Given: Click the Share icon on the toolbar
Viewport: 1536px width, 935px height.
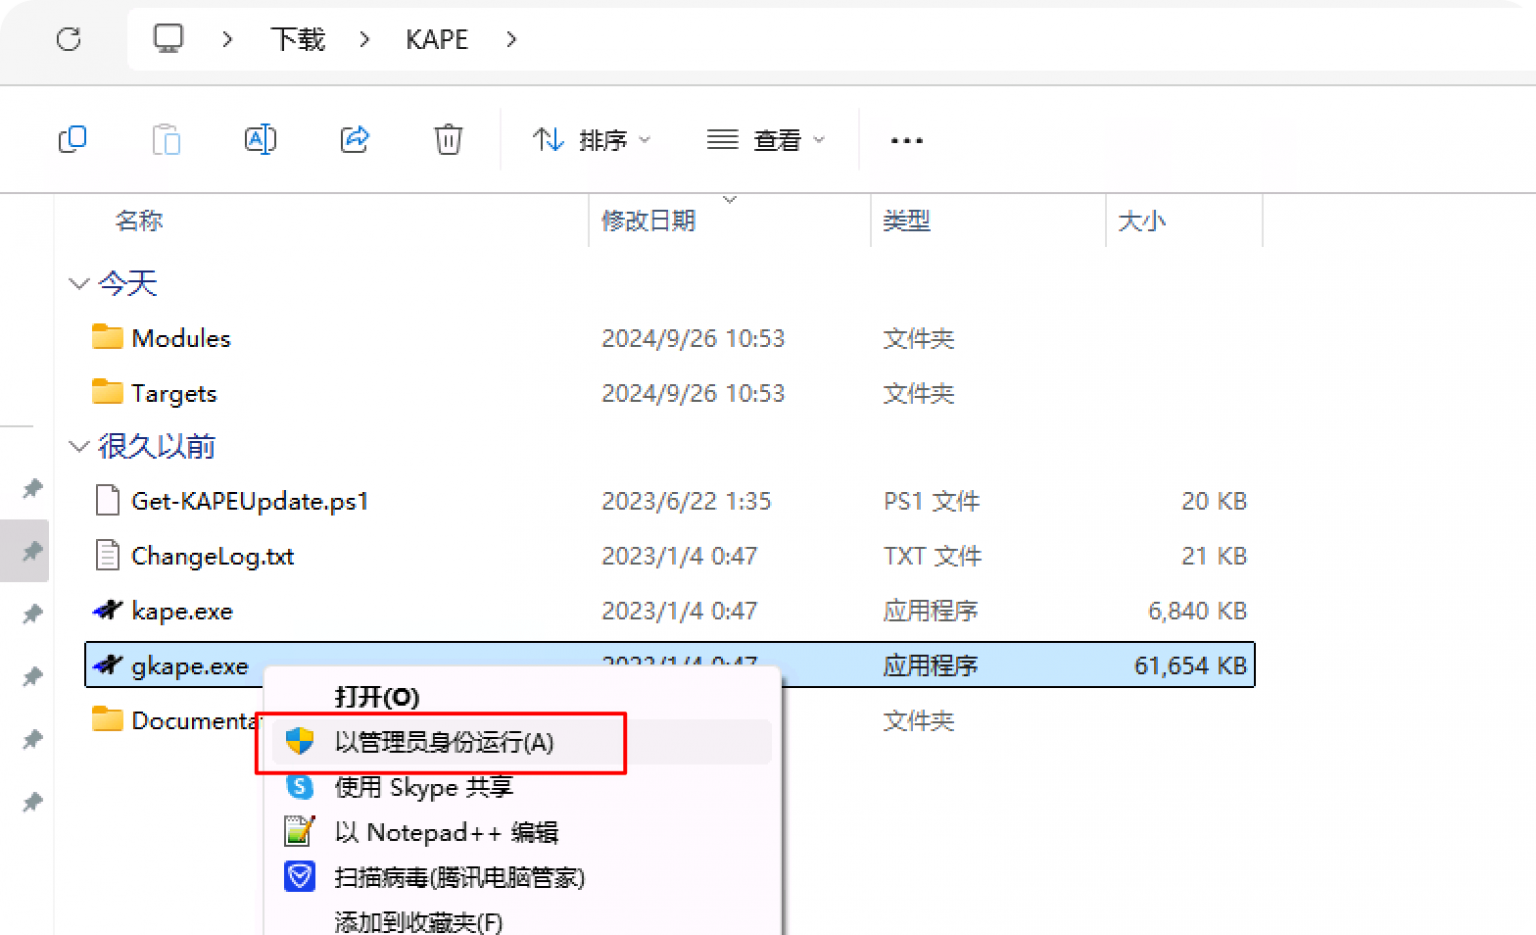Looking at the screenshot, I should point(354,139).
